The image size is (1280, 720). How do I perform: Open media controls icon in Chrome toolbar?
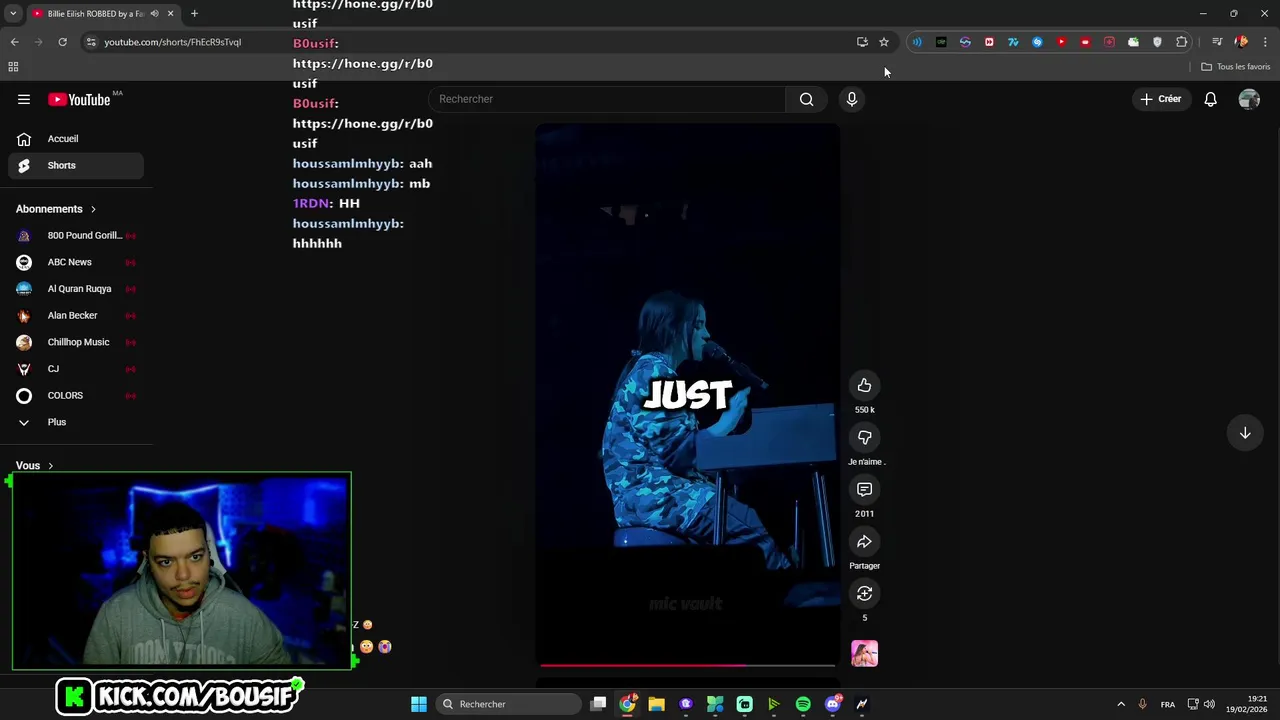[1217, 42]
